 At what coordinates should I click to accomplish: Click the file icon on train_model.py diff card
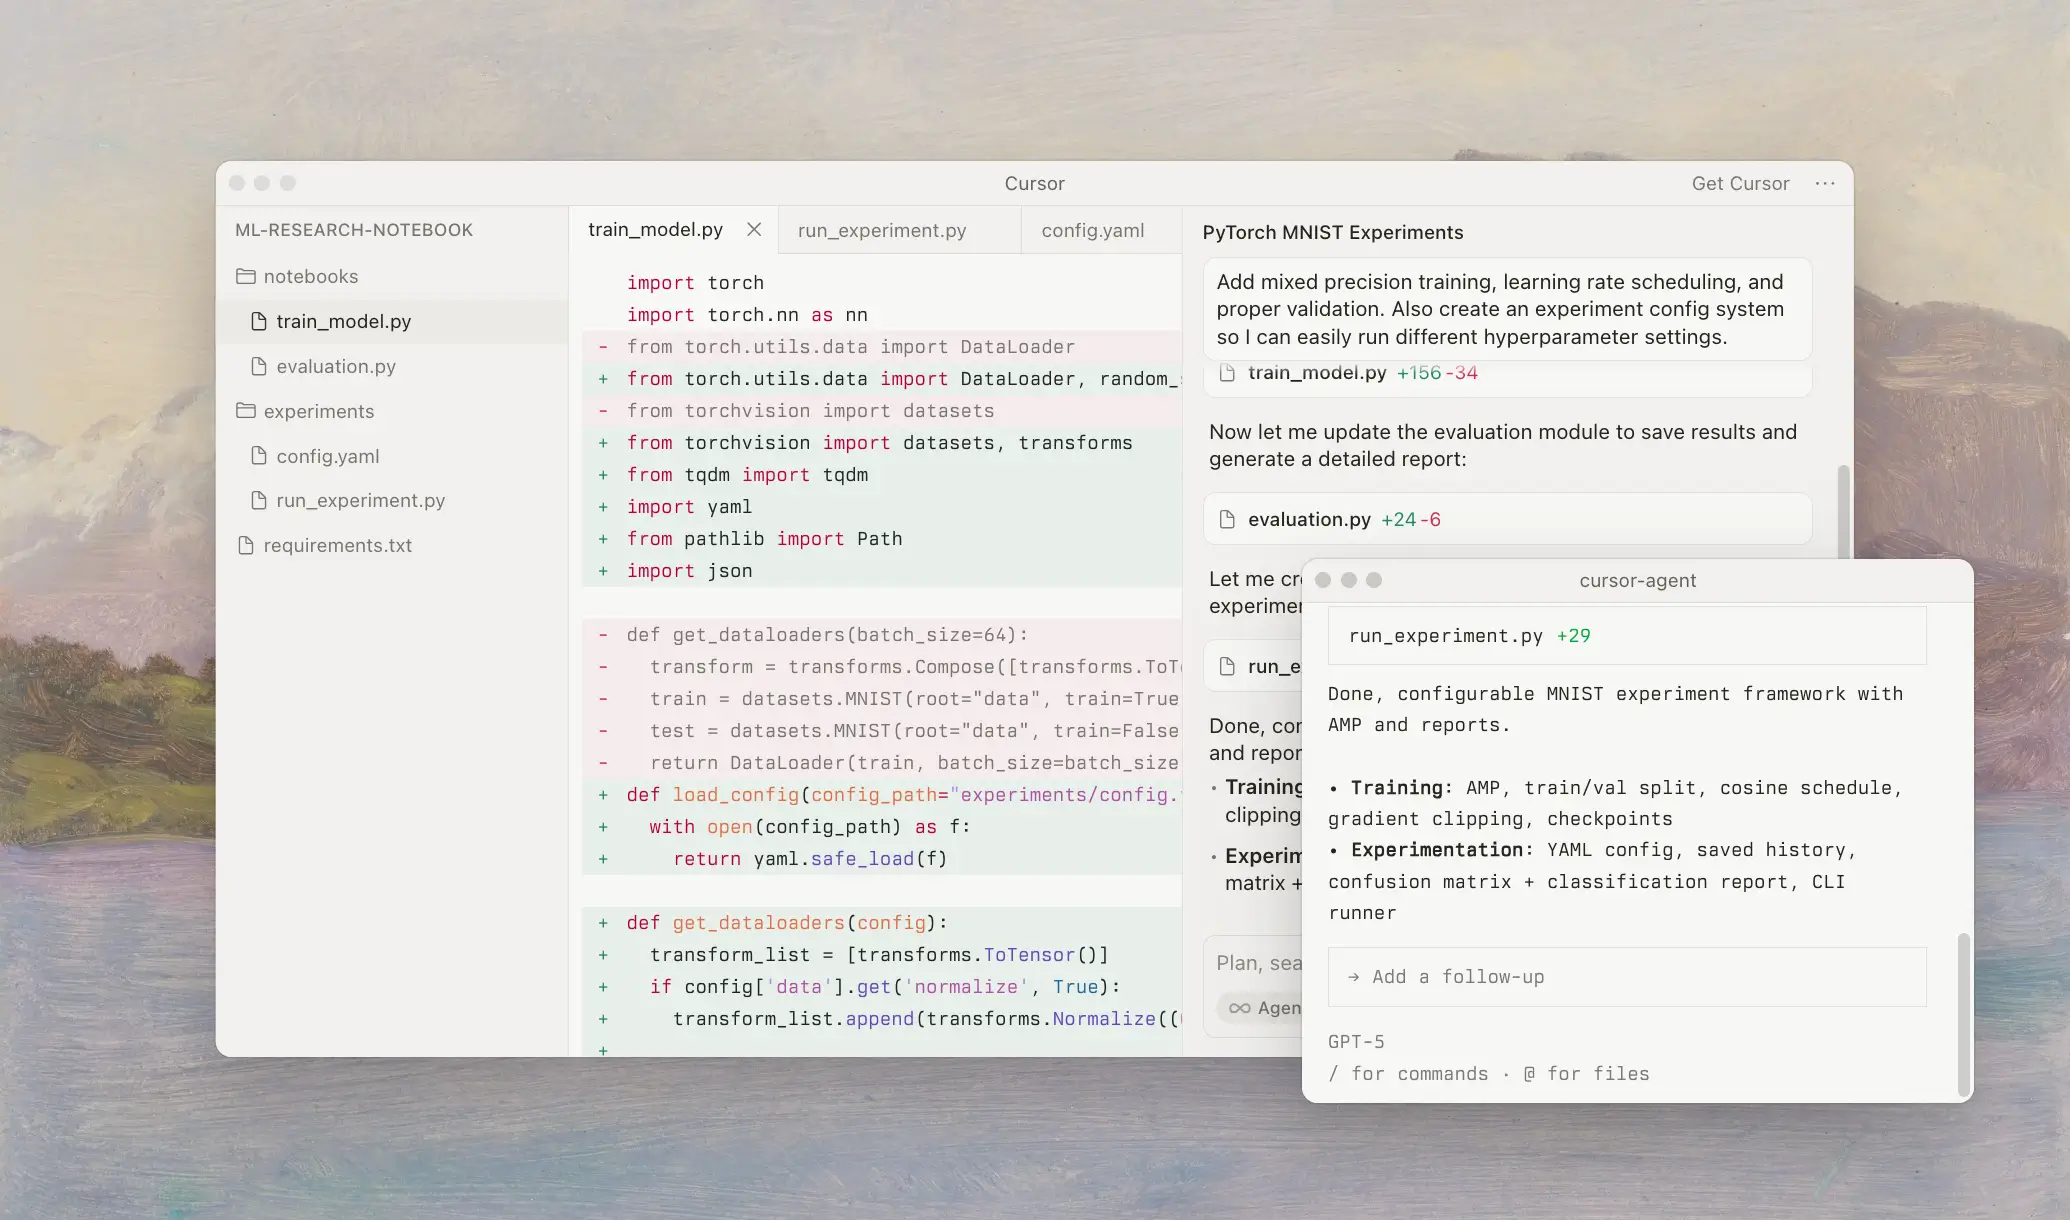1229,373
